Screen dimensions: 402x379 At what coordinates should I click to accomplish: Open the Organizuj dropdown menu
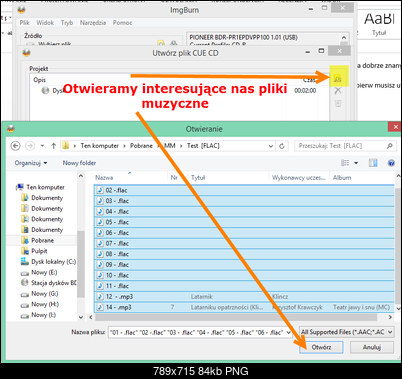click(31, 163)
